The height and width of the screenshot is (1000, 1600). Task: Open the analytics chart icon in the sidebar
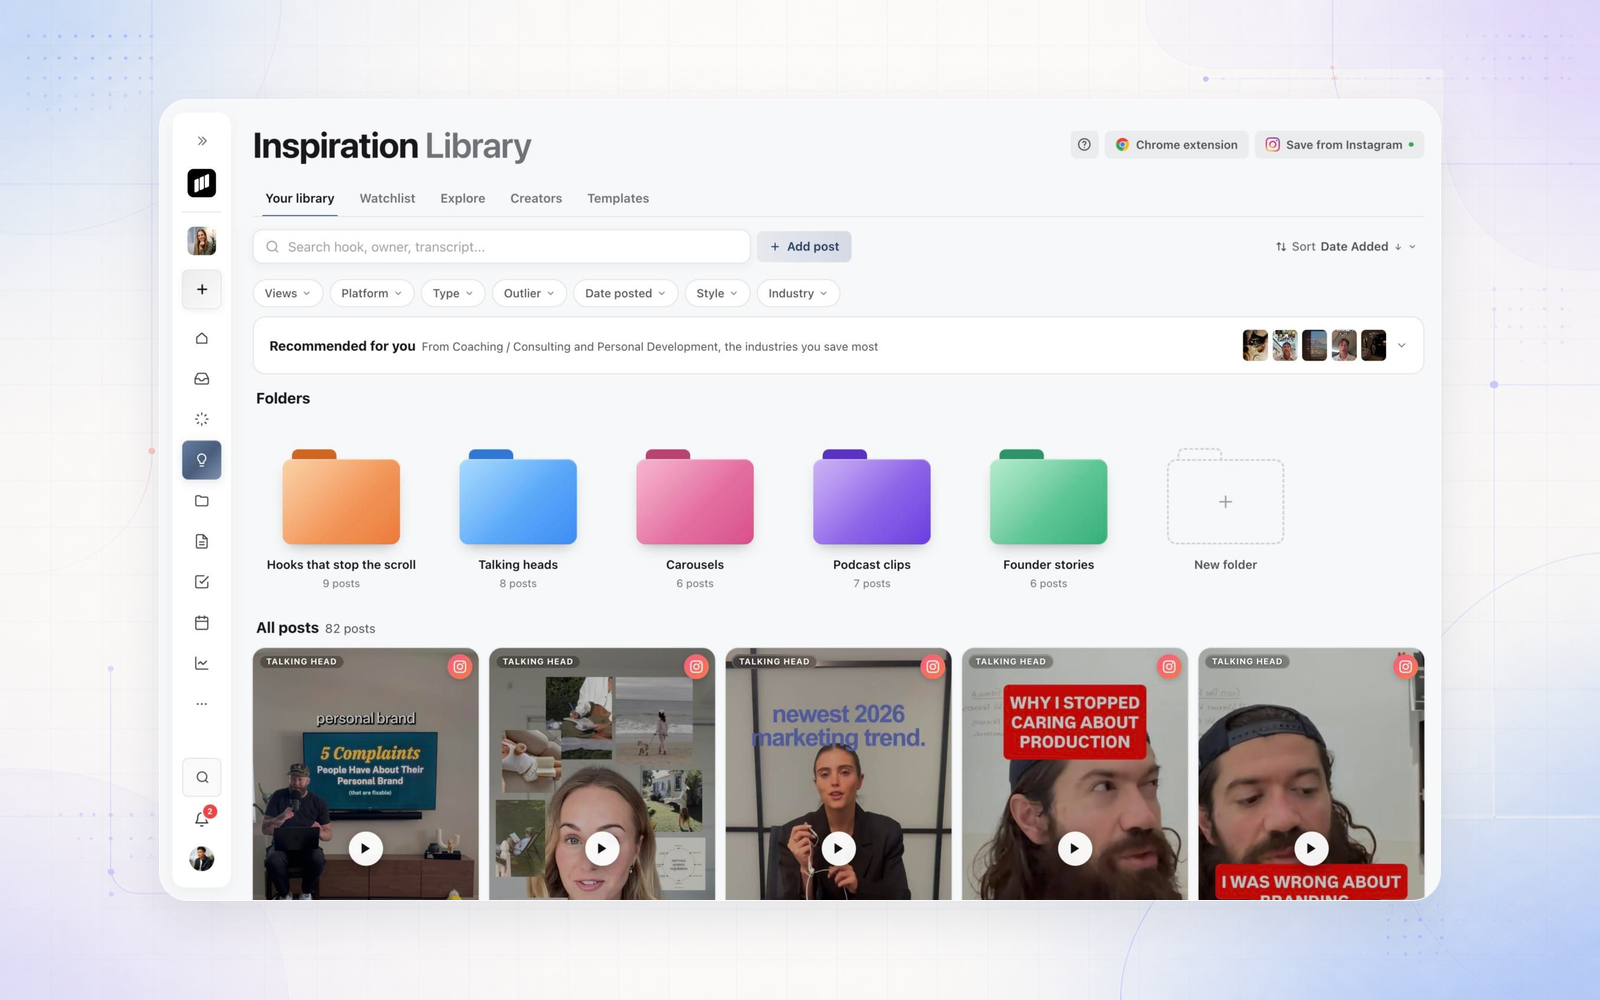point(202,663)
